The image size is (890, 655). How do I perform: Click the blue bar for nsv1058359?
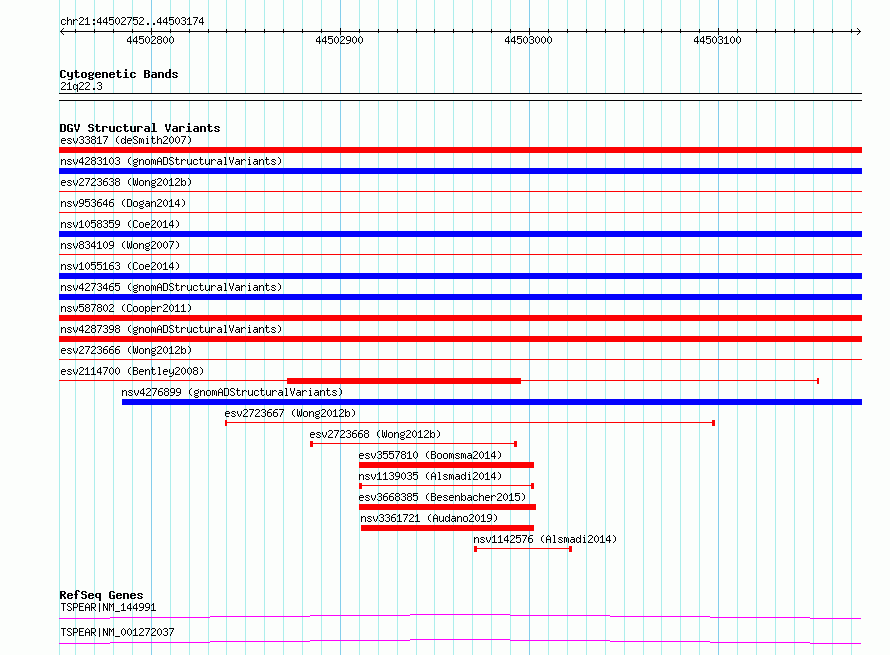pyautogui.click(x=460, y=234)
